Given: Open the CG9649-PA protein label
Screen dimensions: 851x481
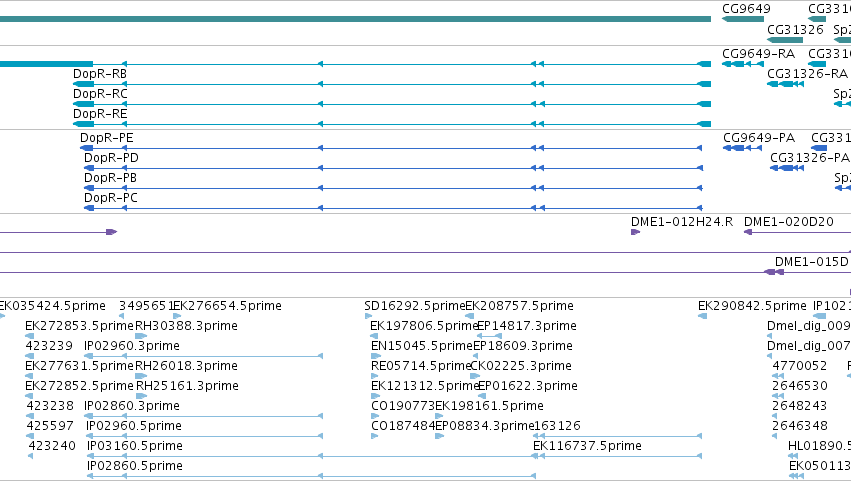Looking at the screenshot, I should pyautogui.click(x=759, y=138).
